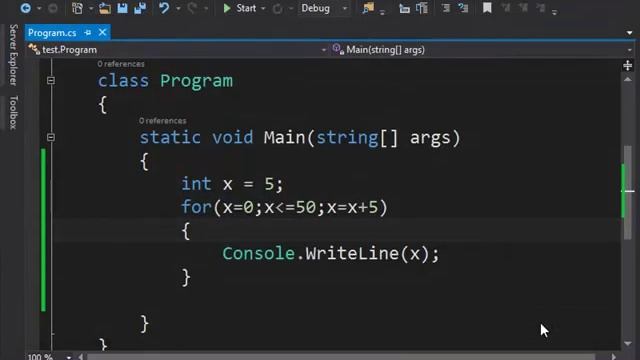Click the 'Console' identifier in the code

pyautogui.click(x=258, y=253)
